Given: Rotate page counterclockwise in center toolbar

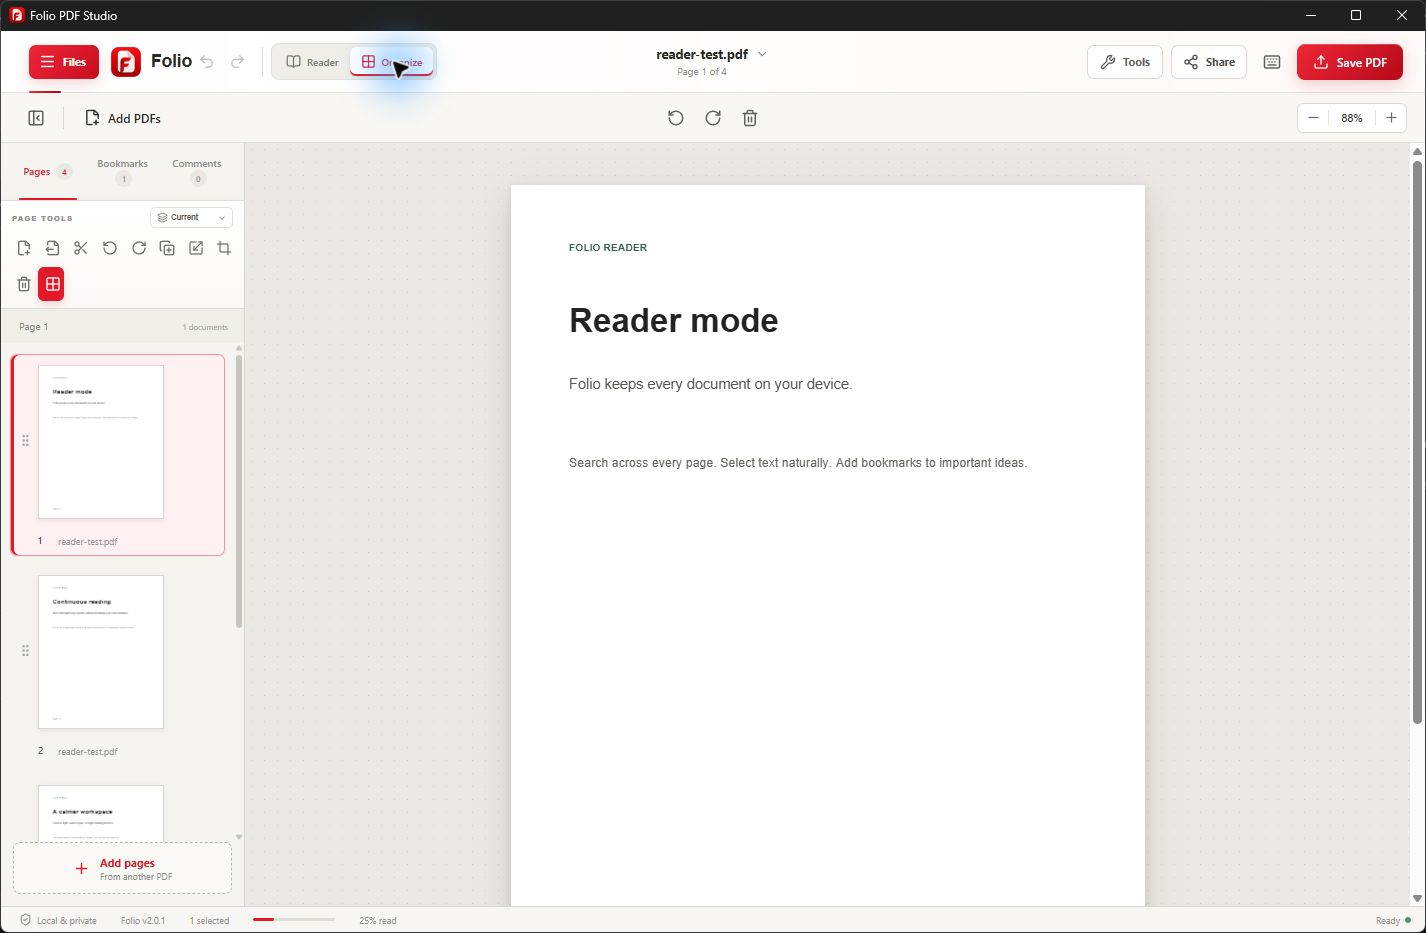Looking at the screenshot, I should pyautogui.click(x=676, y=118).
